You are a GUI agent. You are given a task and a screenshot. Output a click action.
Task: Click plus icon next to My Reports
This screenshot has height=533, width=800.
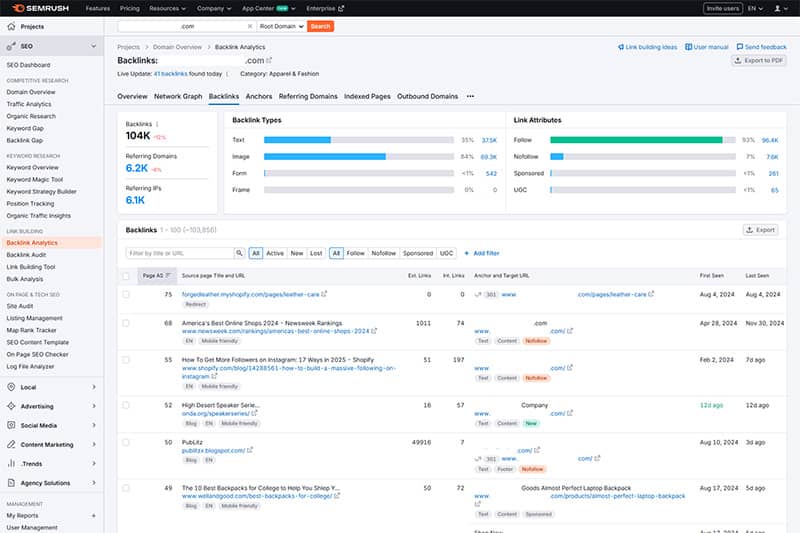coord(93,516)
